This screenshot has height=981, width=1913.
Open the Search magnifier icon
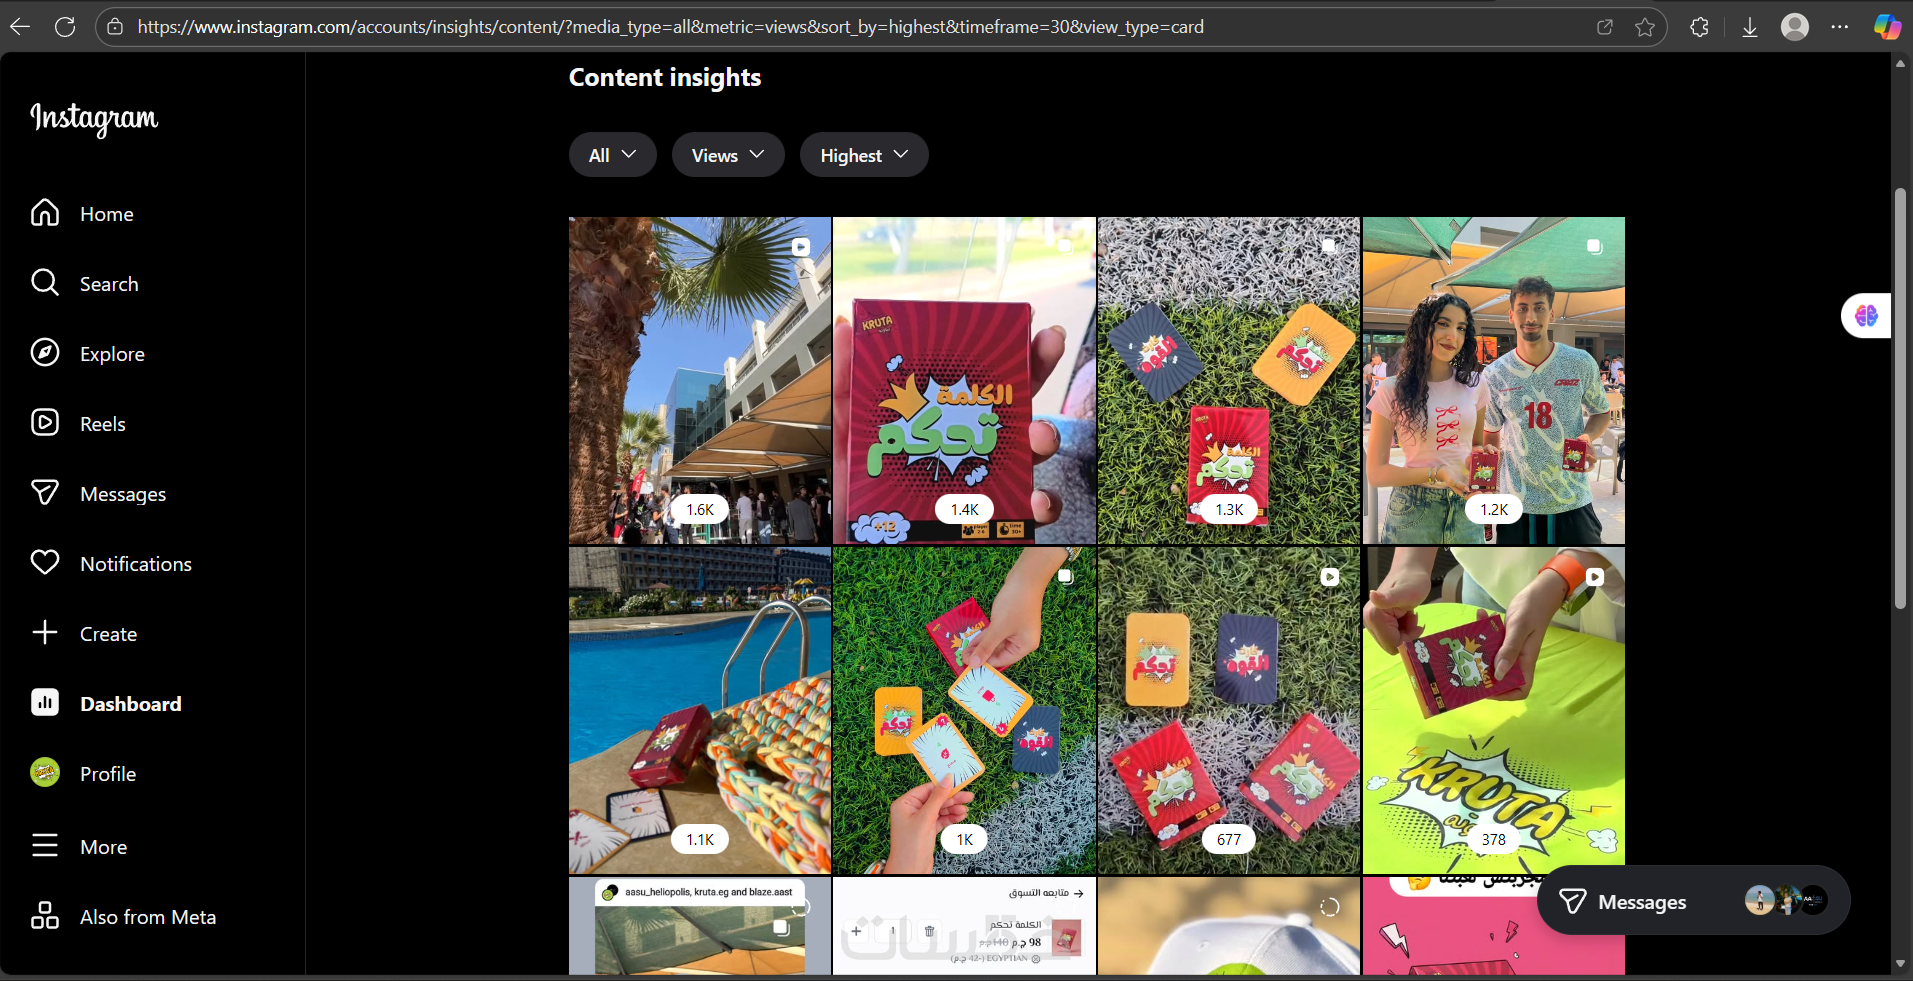point(45,283)
